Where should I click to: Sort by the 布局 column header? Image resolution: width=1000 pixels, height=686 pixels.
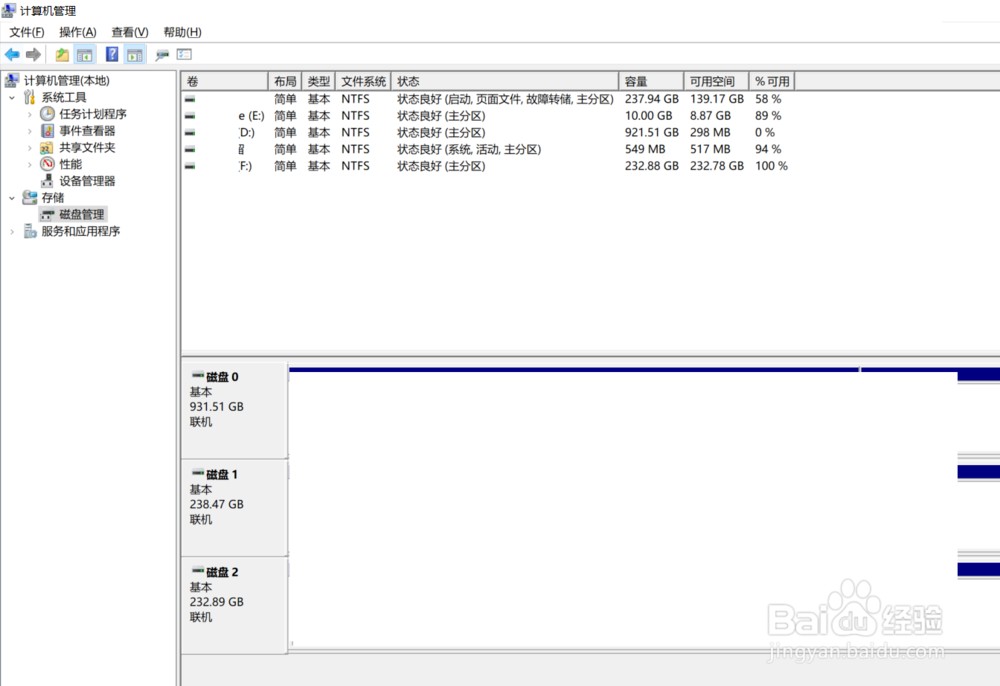[285, 82]
